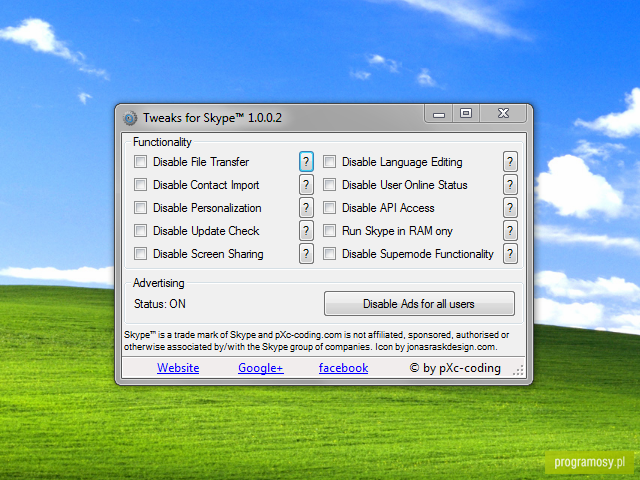Click the 'Status: ON' advertising text
640x480 pixels.
click(160, 304)
